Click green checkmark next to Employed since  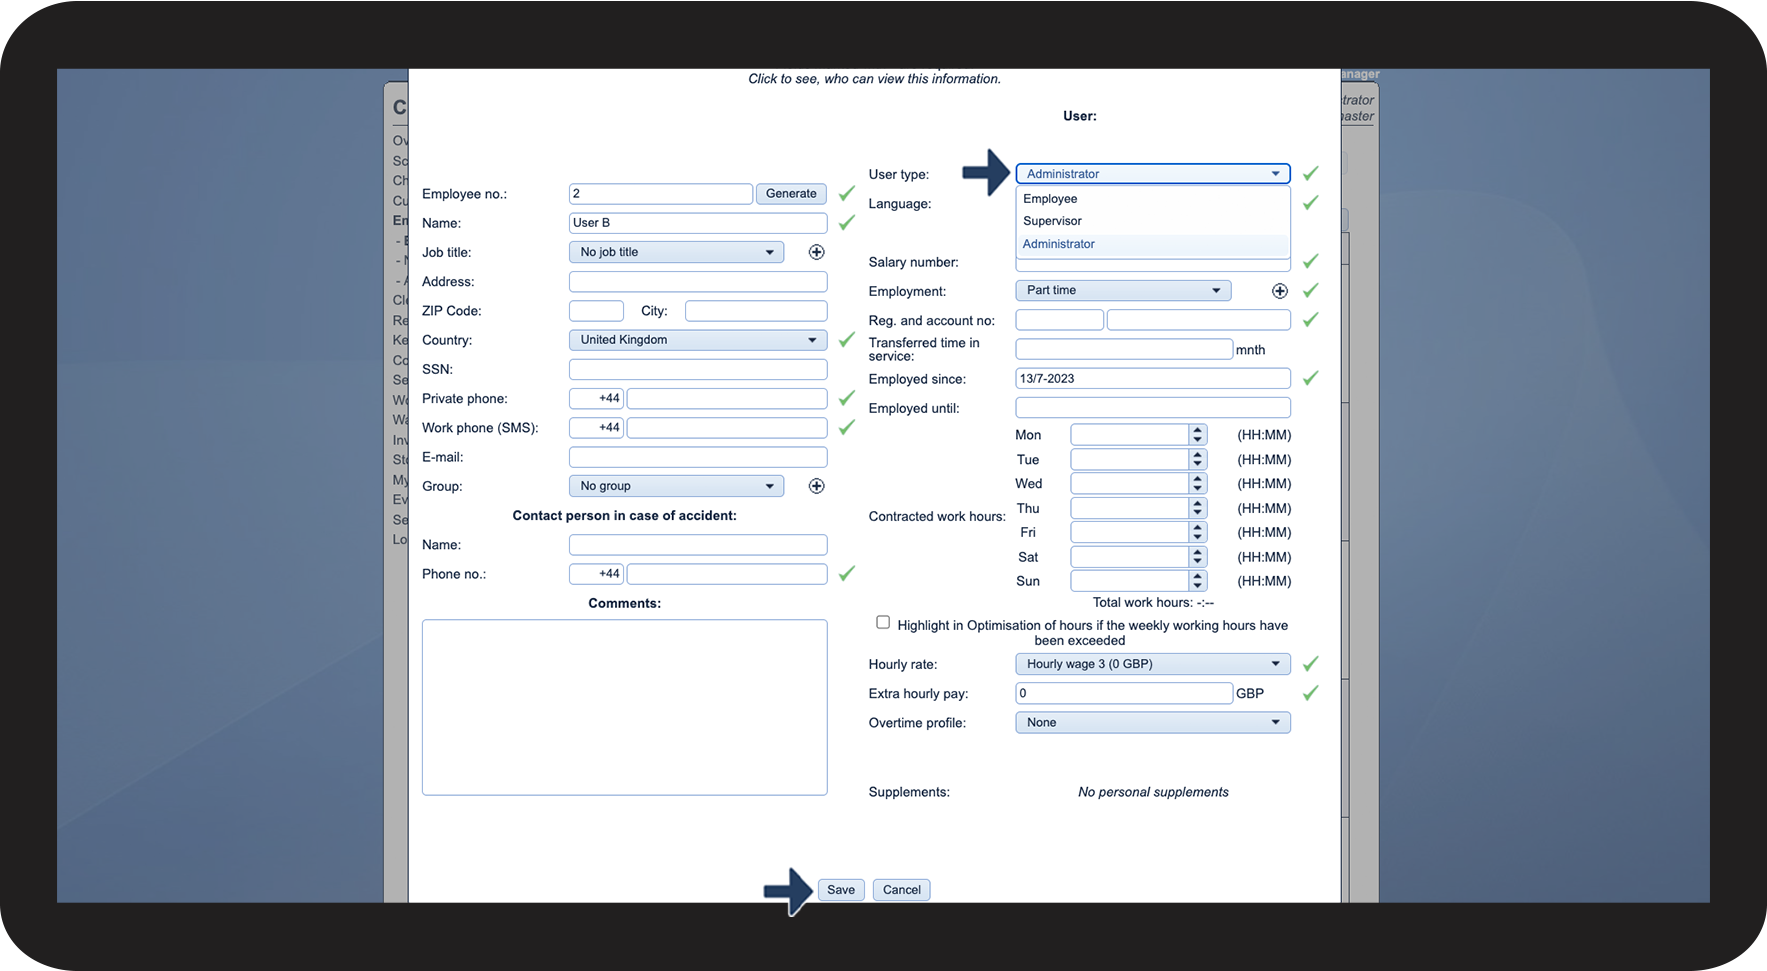click(x=1310, y=379)
